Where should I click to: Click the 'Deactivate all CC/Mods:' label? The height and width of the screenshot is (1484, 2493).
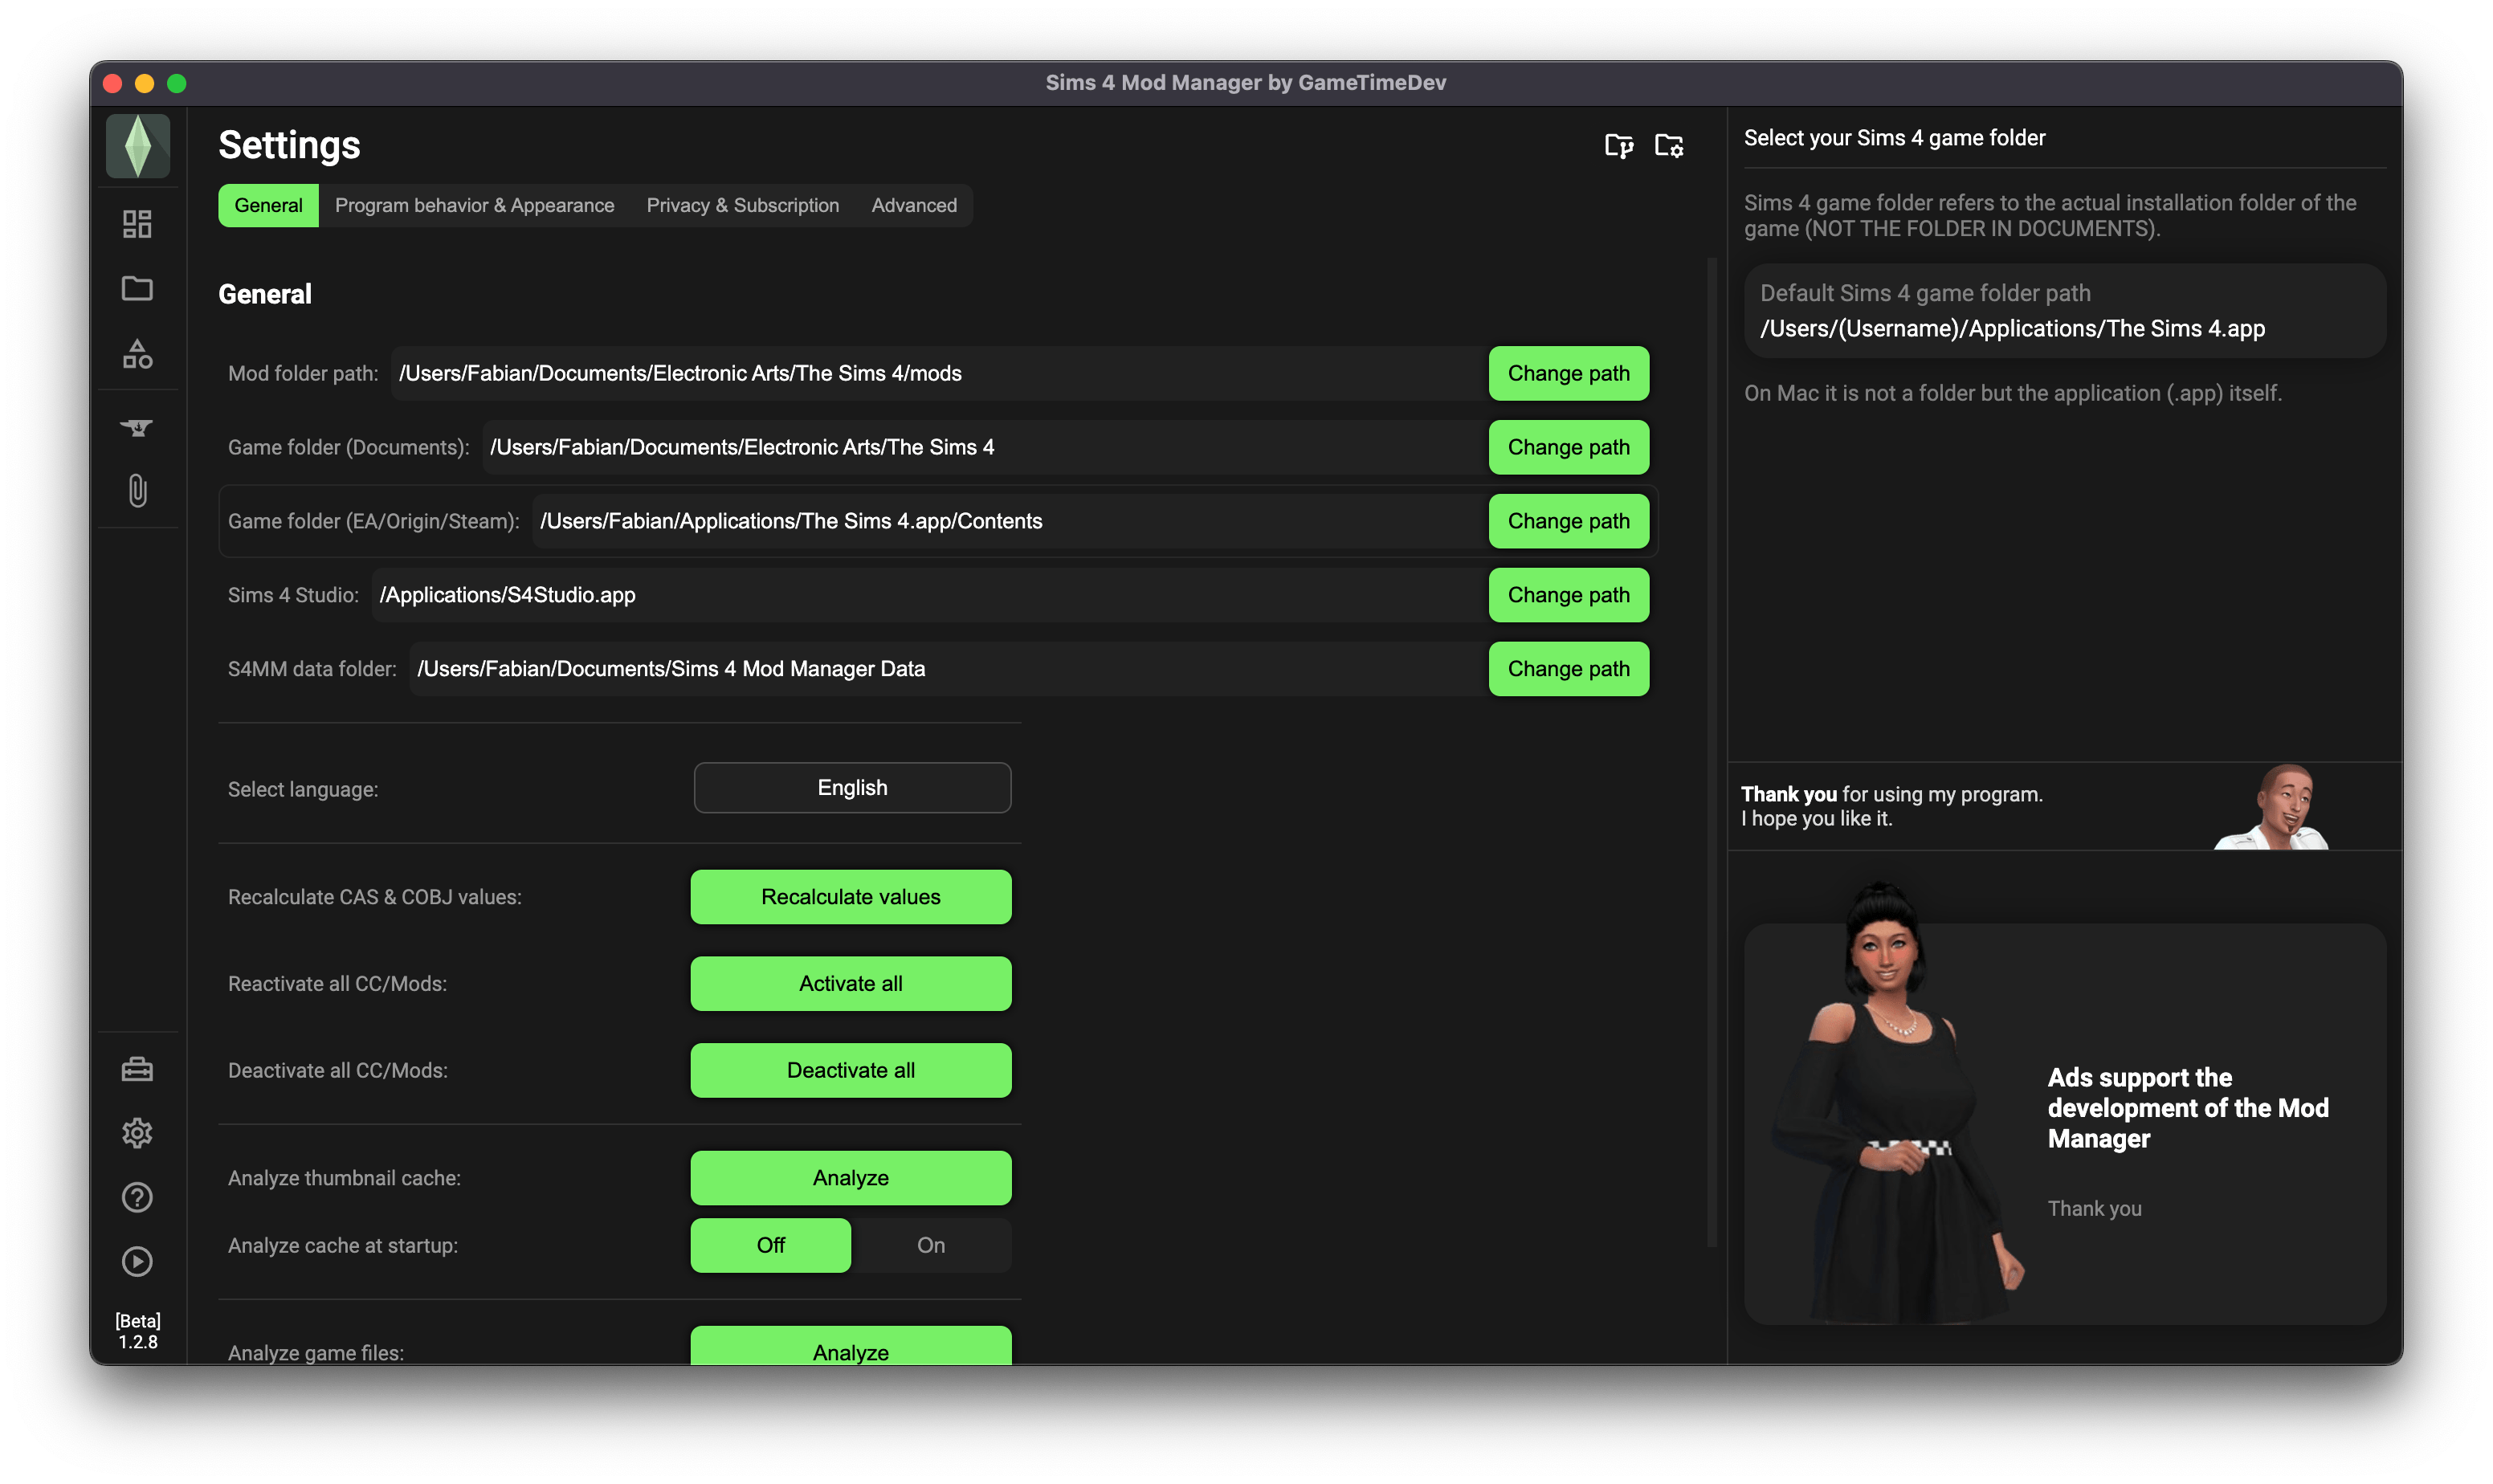click(x=338, y=1072)
